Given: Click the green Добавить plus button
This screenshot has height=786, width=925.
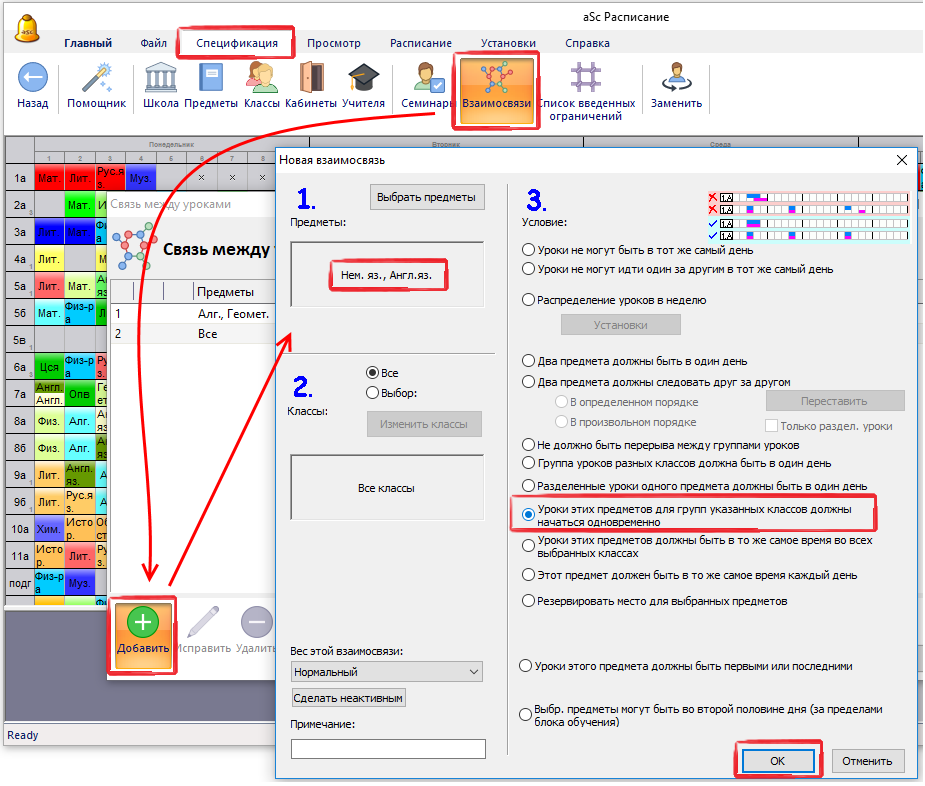Looking at the screenshot, I should point(142,623).
